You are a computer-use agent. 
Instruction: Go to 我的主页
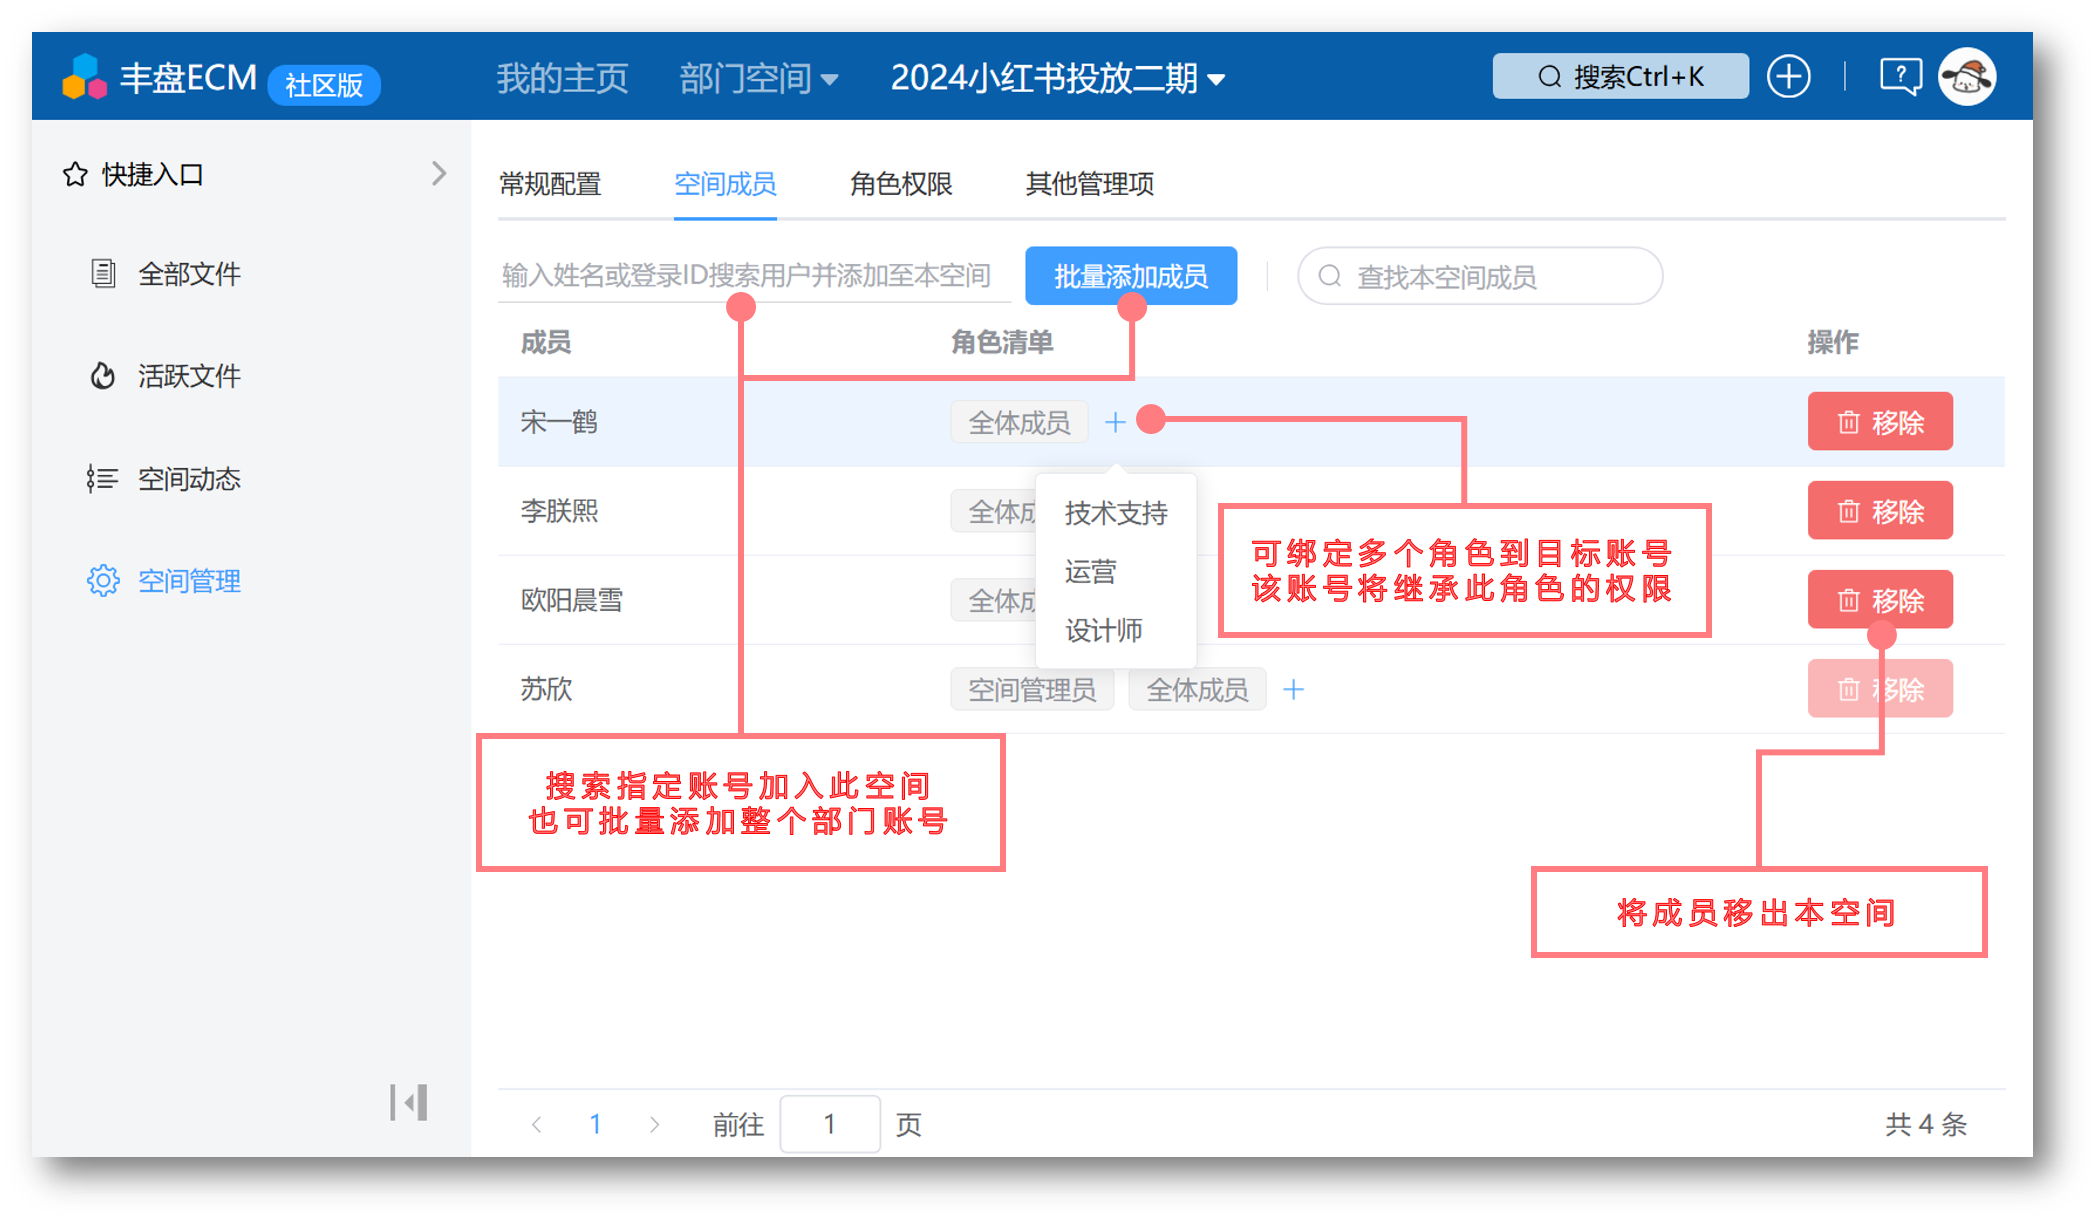pyautogui.click(x=563, y=78)
